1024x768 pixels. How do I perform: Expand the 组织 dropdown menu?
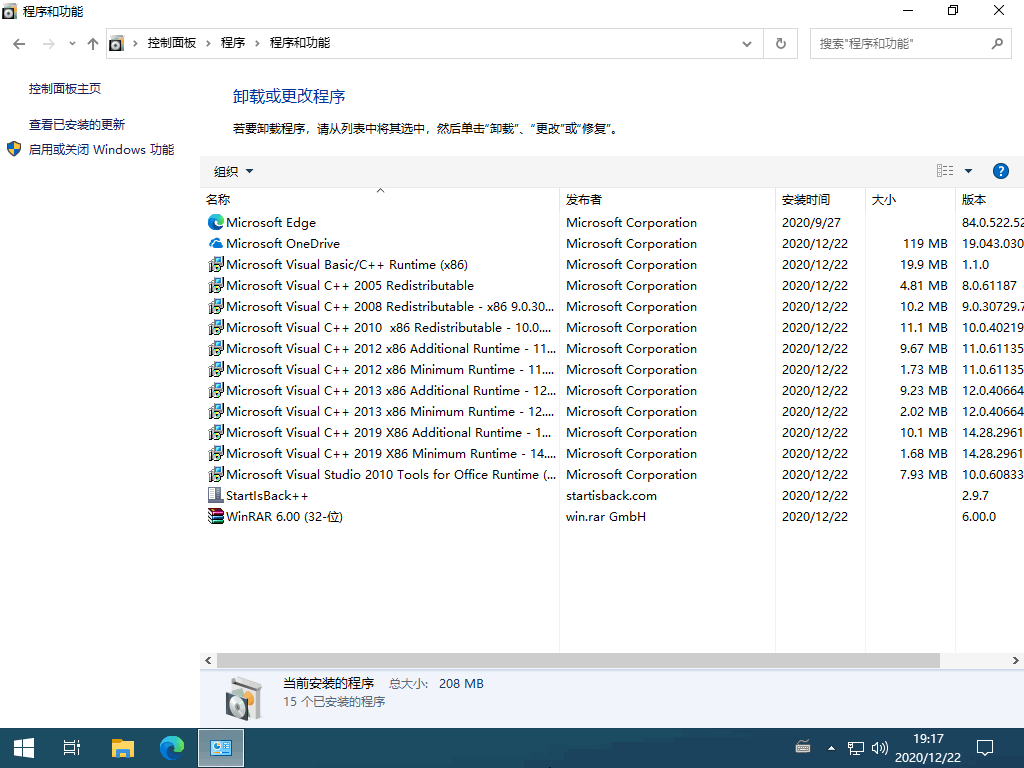(233, 172)
